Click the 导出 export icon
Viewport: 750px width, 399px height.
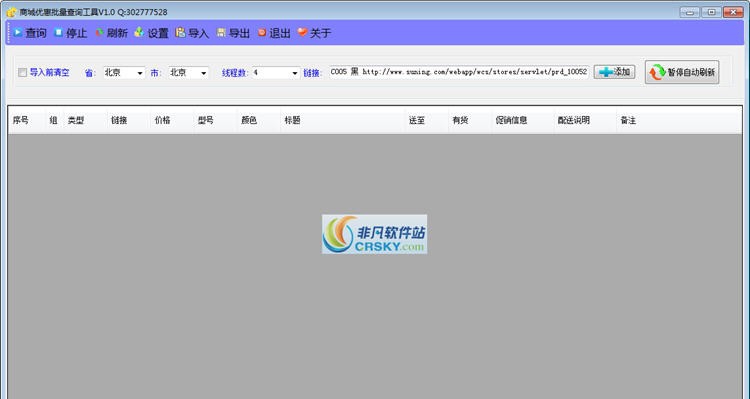pos(221,33)
